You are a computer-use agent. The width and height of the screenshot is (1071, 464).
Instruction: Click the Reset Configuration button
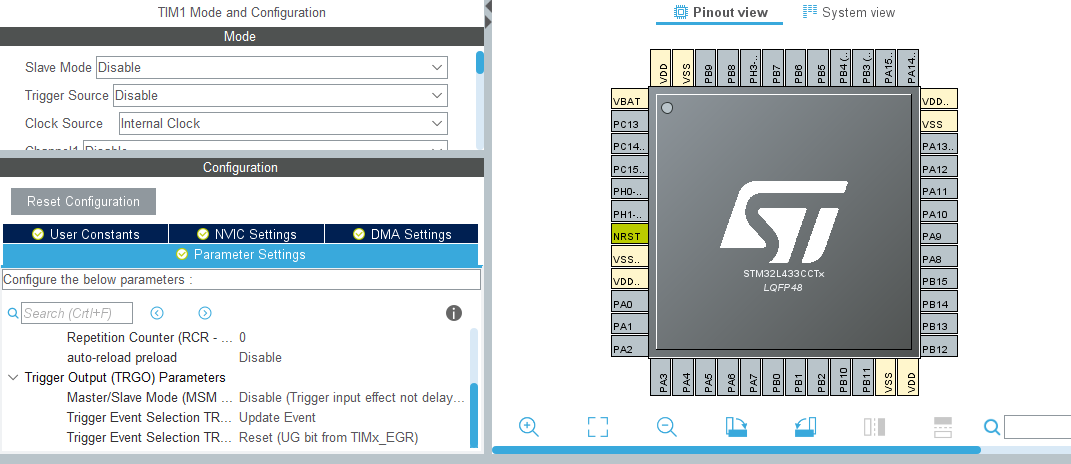point(83,201)
